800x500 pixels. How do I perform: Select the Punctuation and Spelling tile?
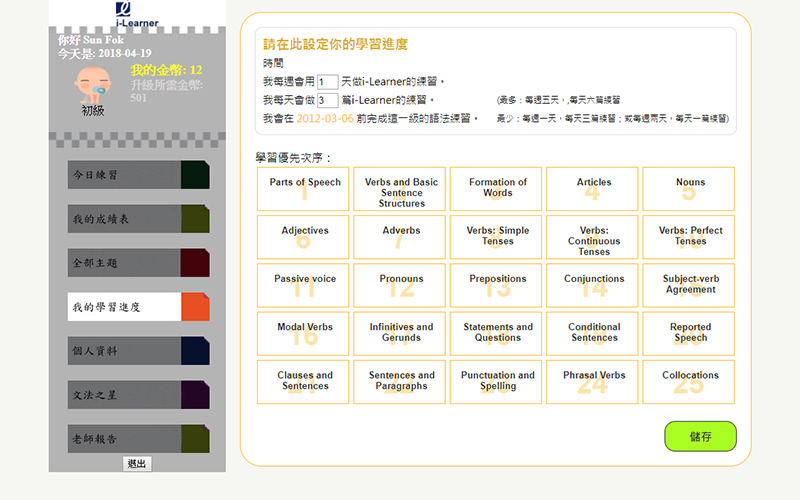click(x=496, y=382)
